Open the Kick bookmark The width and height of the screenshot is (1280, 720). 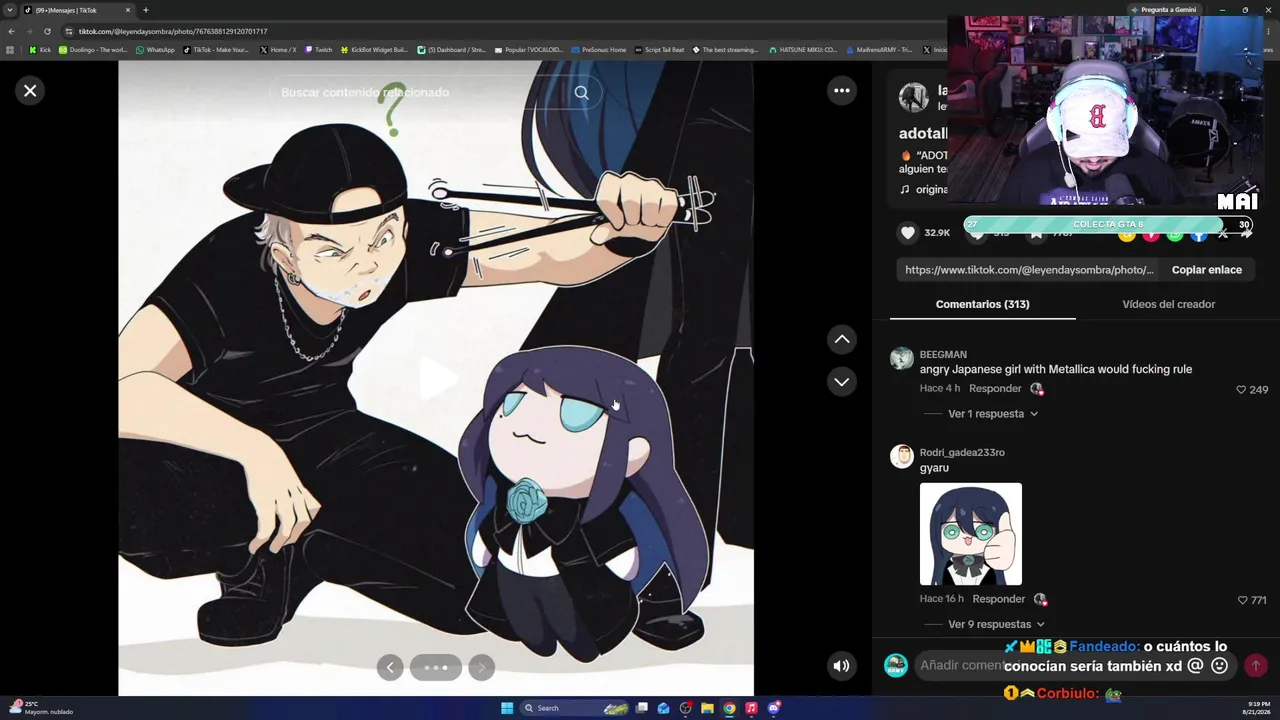[x=40, y=49]
